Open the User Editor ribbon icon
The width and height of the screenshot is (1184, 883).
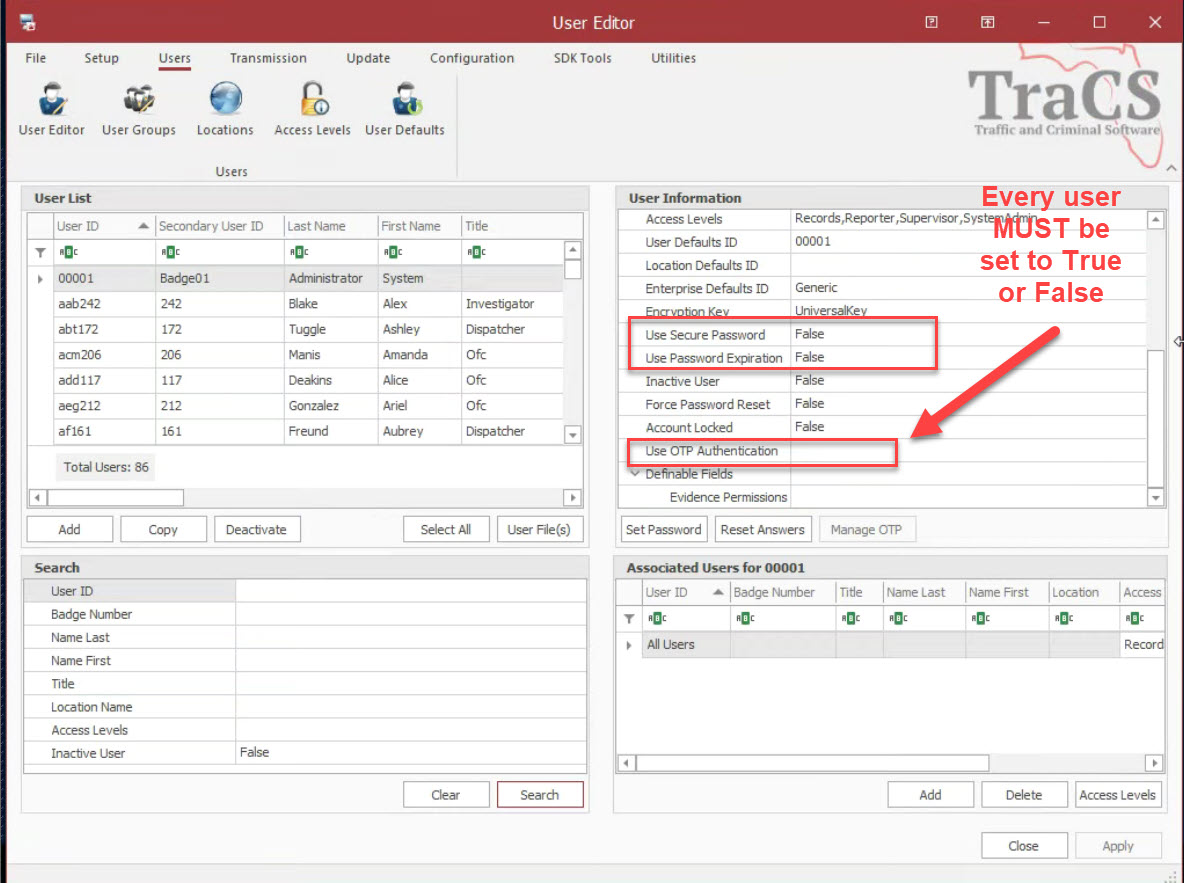(x=51, y=108)
